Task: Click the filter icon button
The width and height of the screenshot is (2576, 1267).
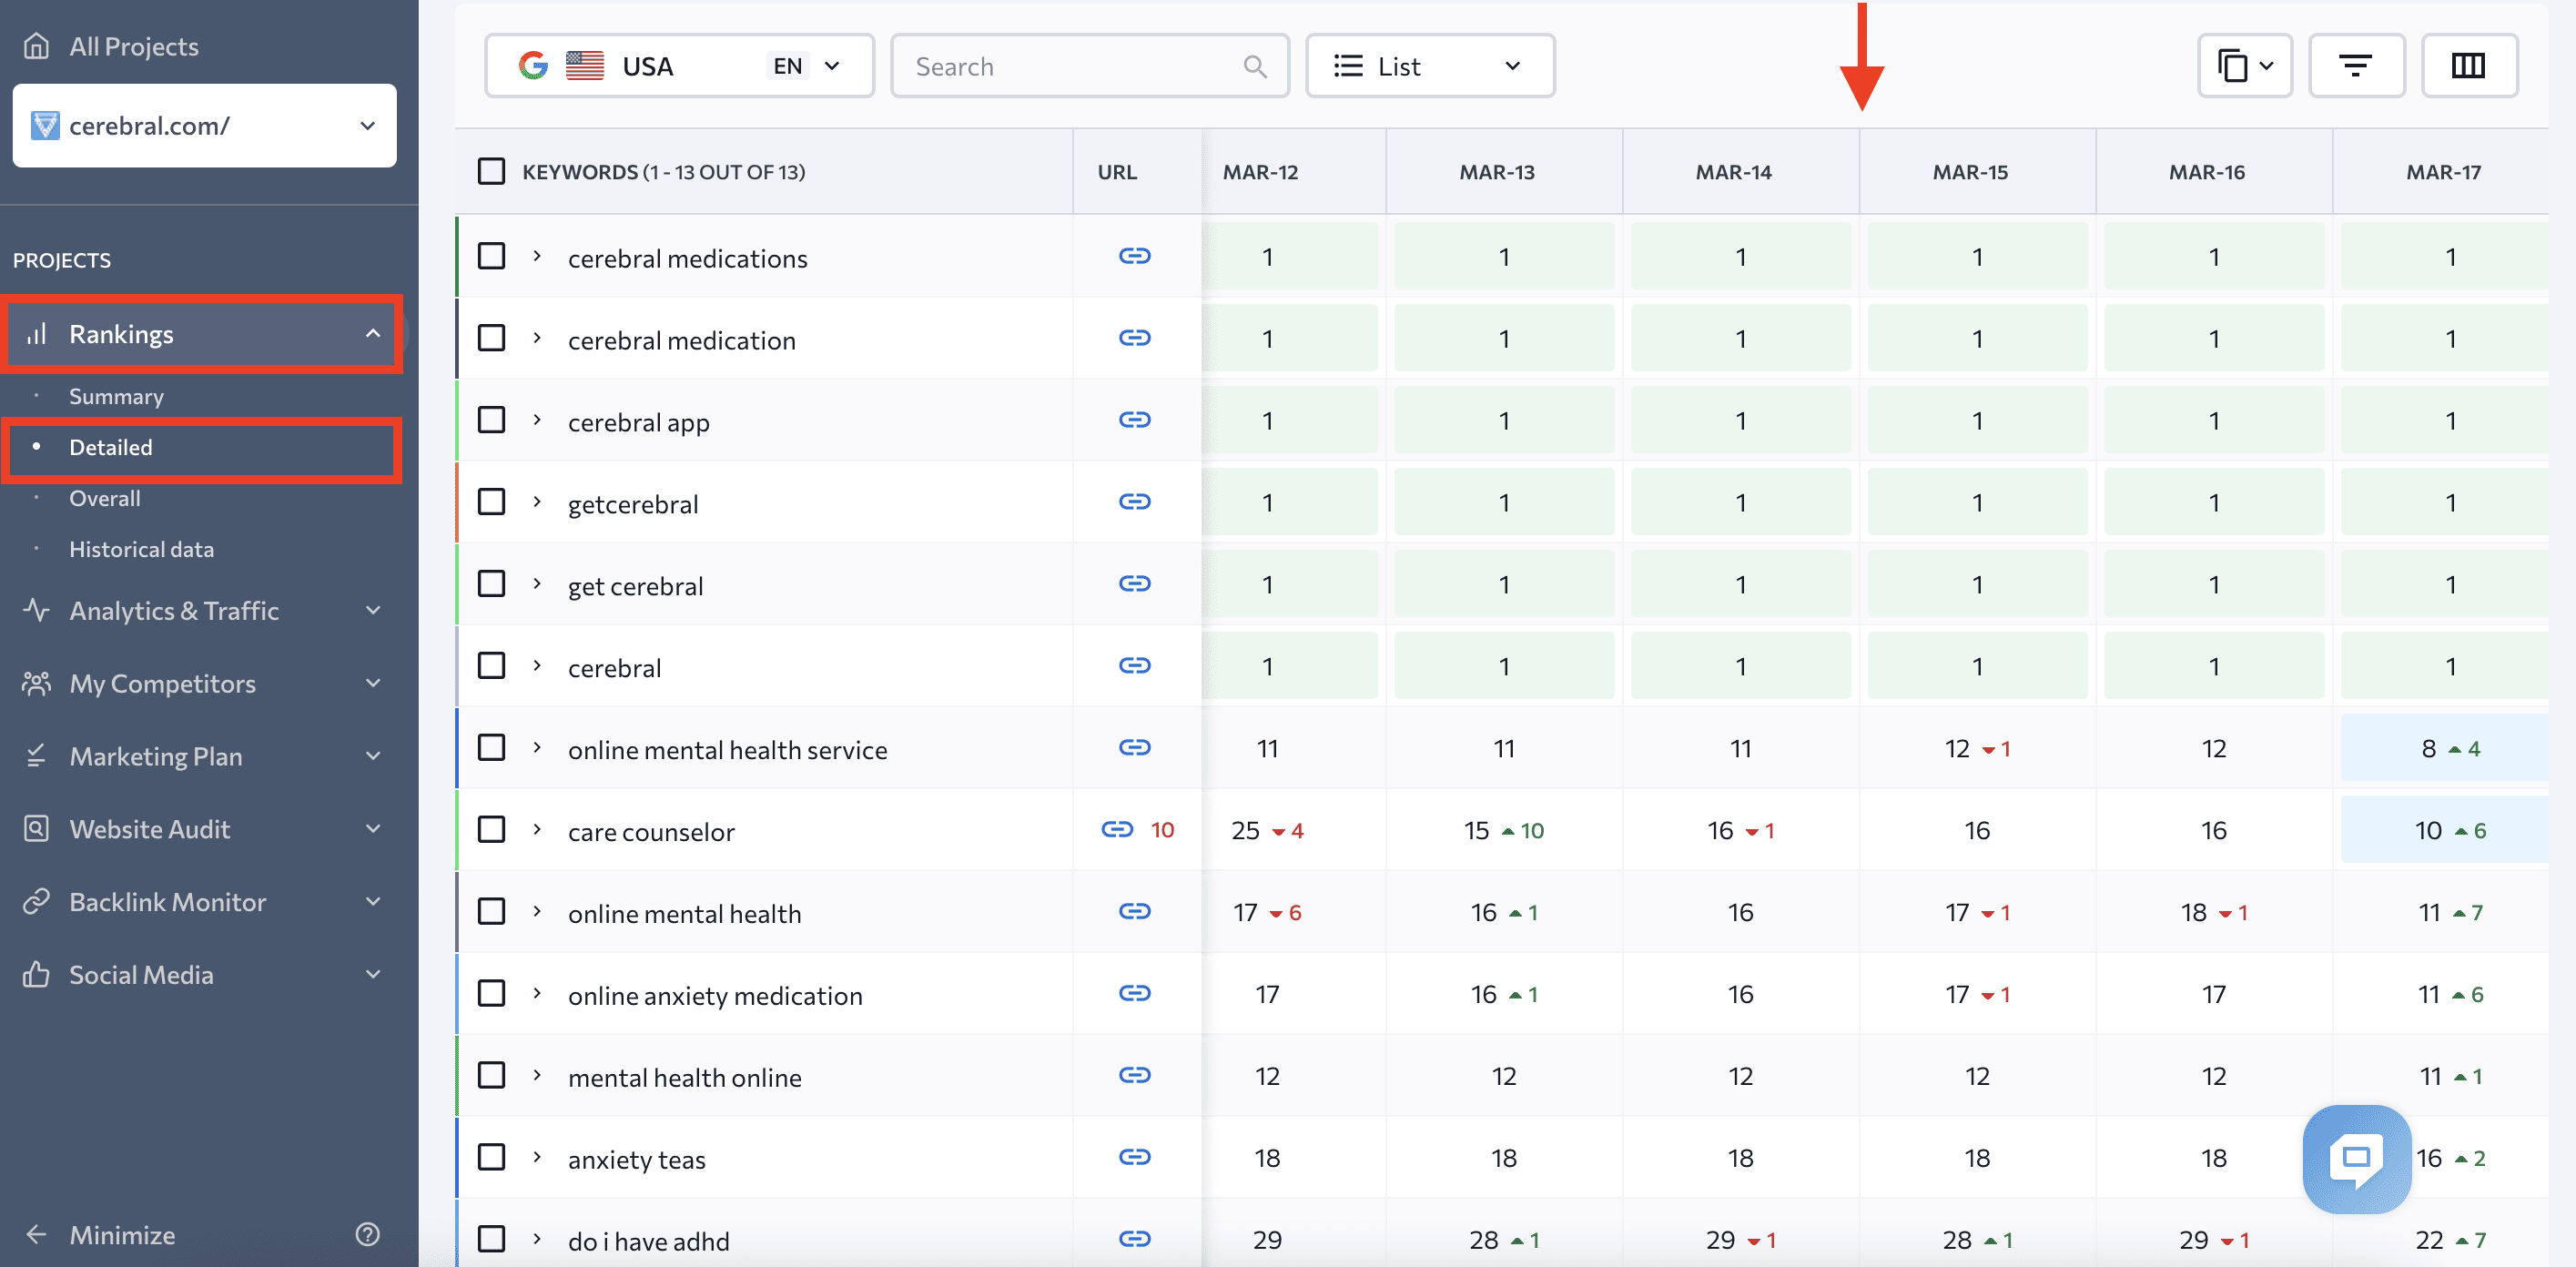Action: pyautogui.click(x=2355, y=66)
